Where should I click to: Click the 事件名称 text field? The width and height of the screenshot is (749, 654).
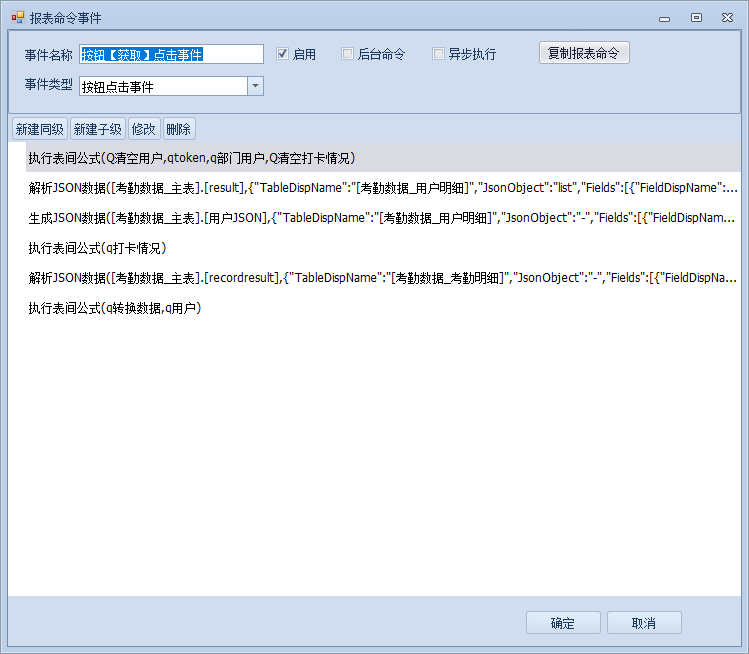(x=171, y=54)
